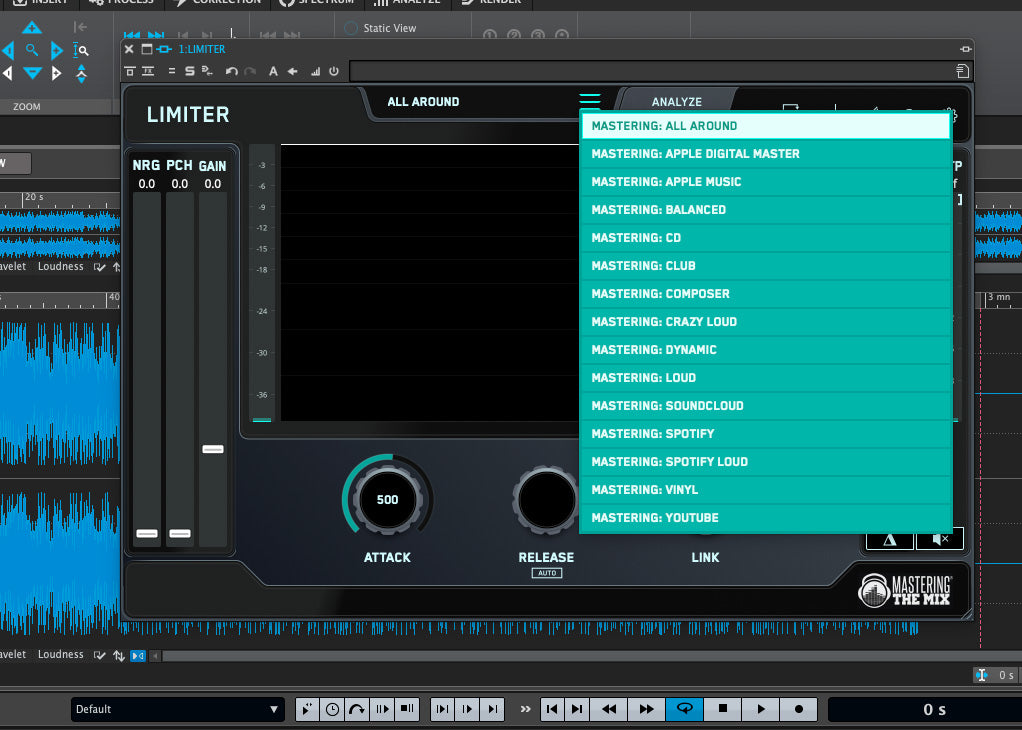The height and width of the screenshot is (730, 1022).
Task: Stop playback with the Stop button
Action: click(722, 708)
